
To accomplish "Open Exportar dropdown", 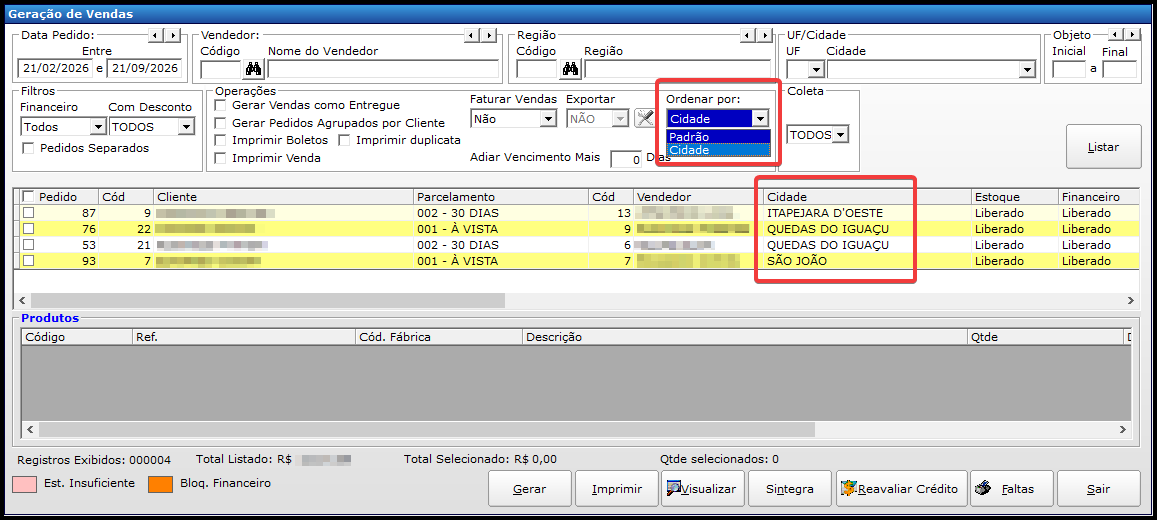I will point(621,118).
